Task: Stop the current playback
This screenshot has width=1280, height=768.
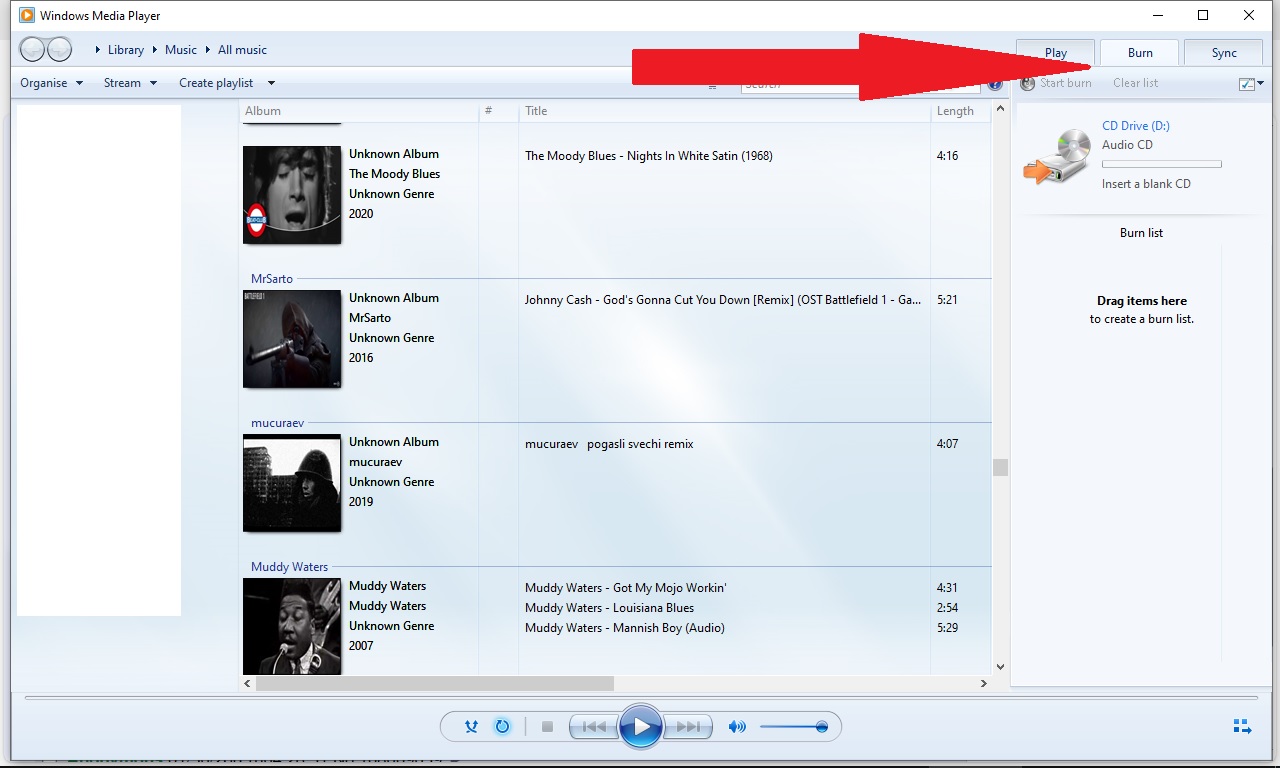Action: (547, 727)
